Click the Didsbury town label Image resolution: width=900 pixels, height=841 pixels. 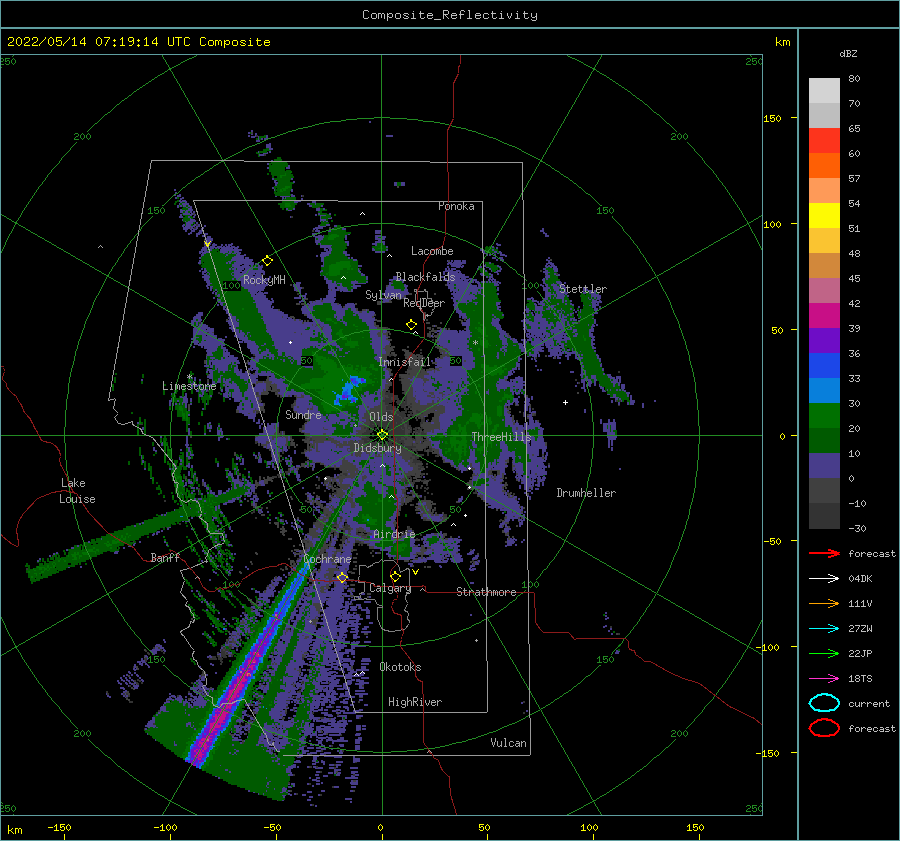[x=377, y=448]
